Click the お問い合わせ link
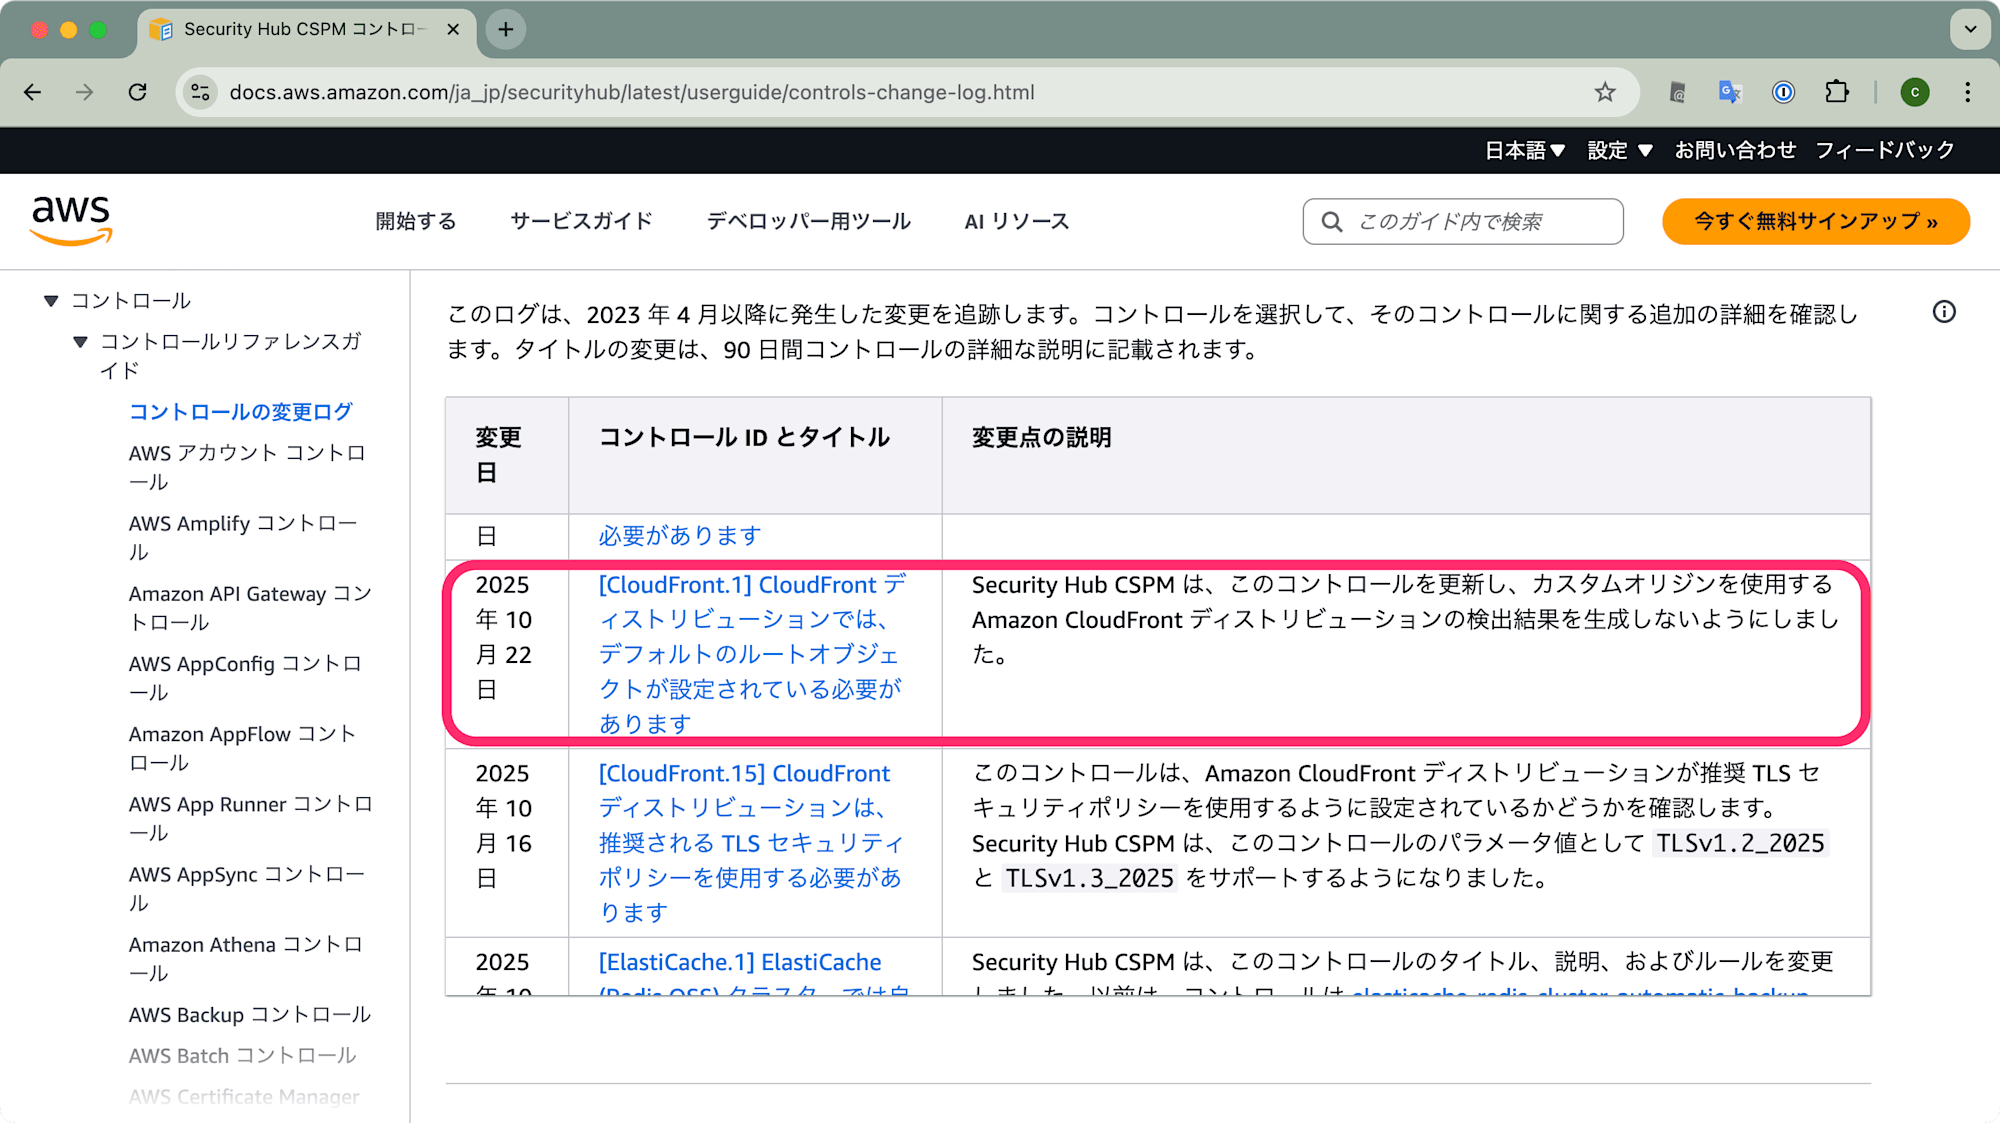Viewport: 2000px width, 1123px height. tap(1735, 150)
